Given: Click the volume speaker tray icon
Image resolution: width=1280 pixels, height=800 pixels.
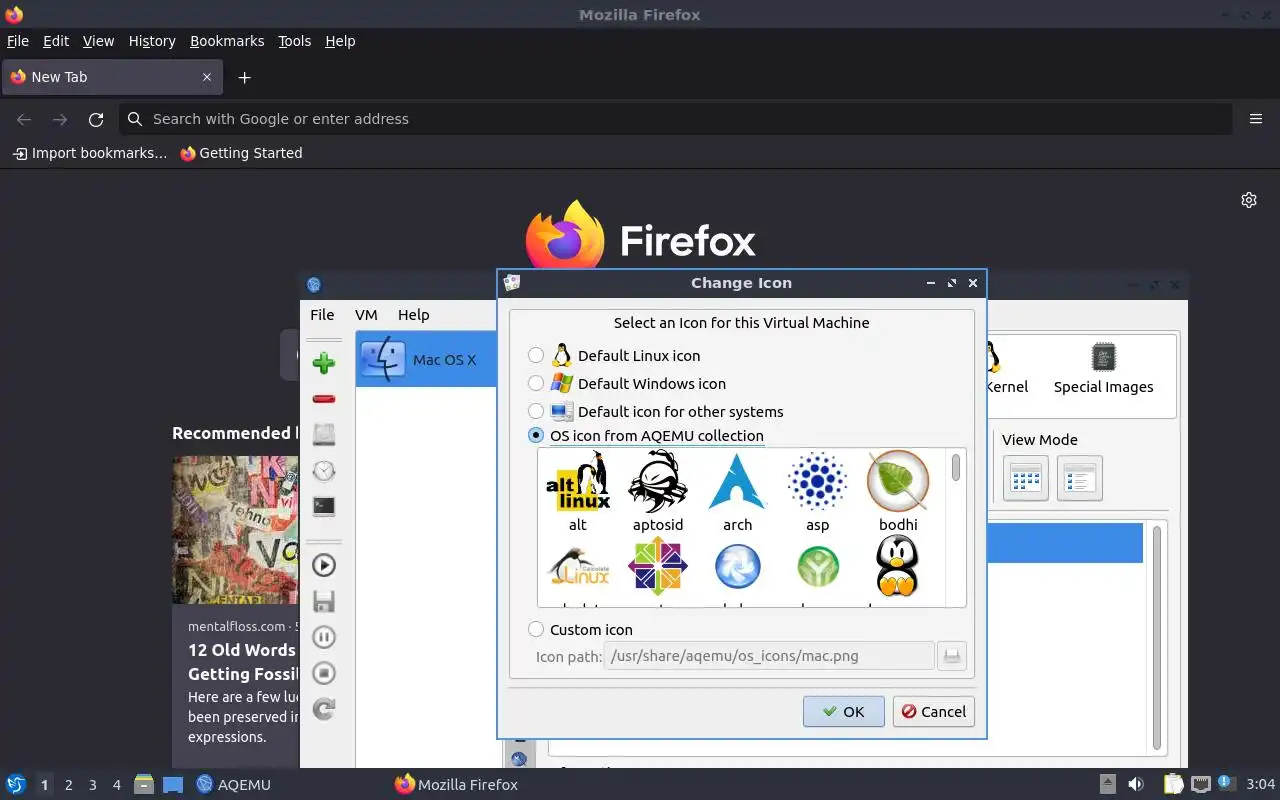Looking at the screenshot, I should click(1136, 785).
